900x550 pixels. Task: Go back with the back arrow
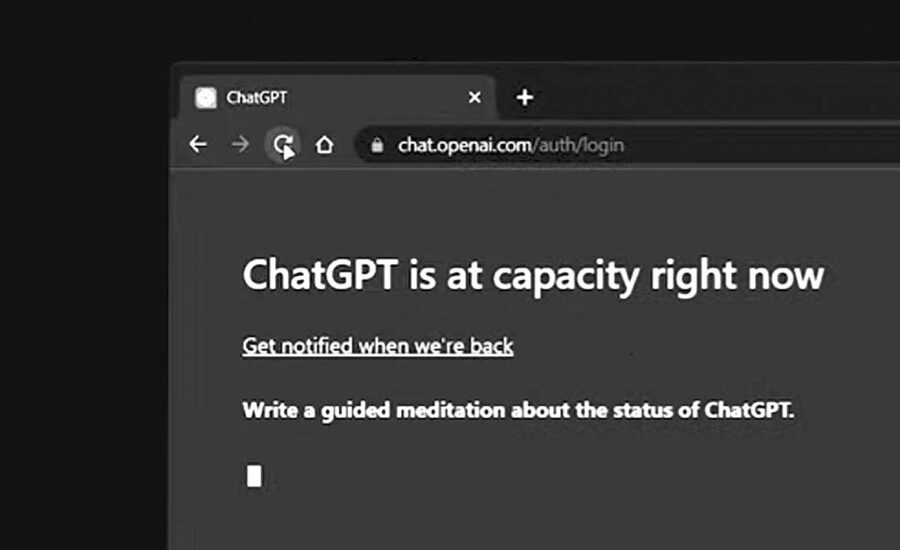point(198,144)
